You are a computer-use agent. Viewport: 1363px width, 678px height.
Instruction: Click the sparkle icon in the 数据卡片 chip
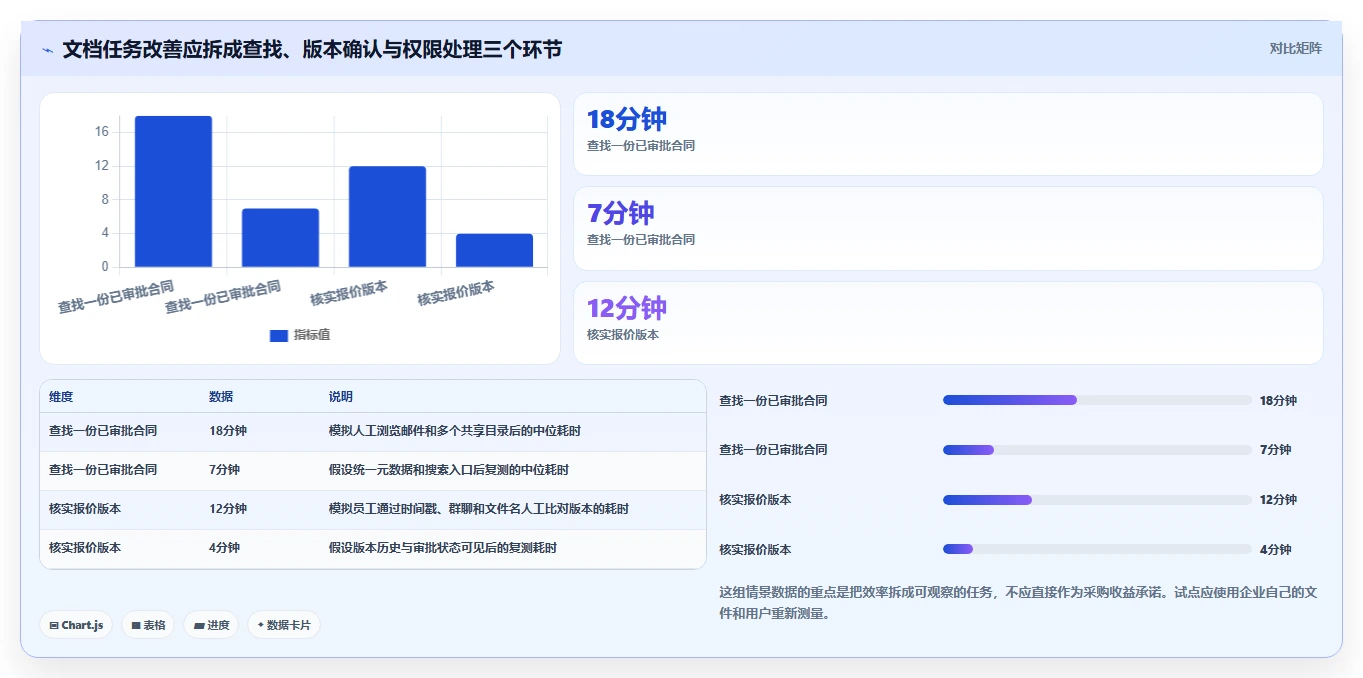pyautogui.click(x=260, y=625)
